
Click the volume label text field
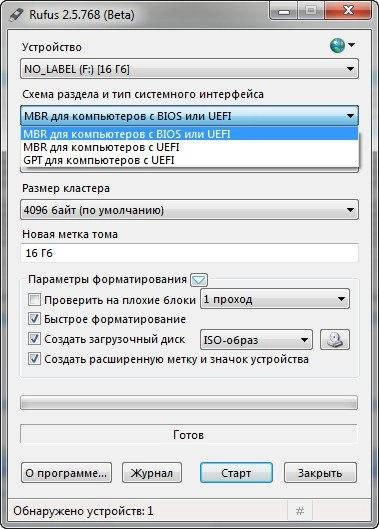(189, 253)
